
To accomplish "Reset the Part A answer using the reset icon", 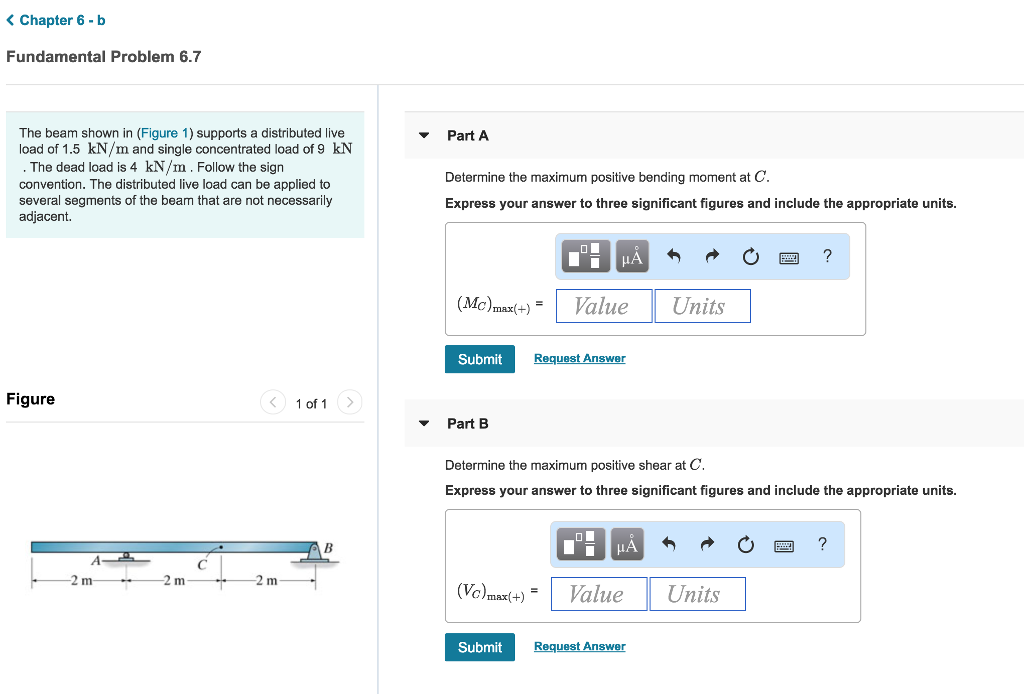I will pyautogui.click(x=750, y=256).
